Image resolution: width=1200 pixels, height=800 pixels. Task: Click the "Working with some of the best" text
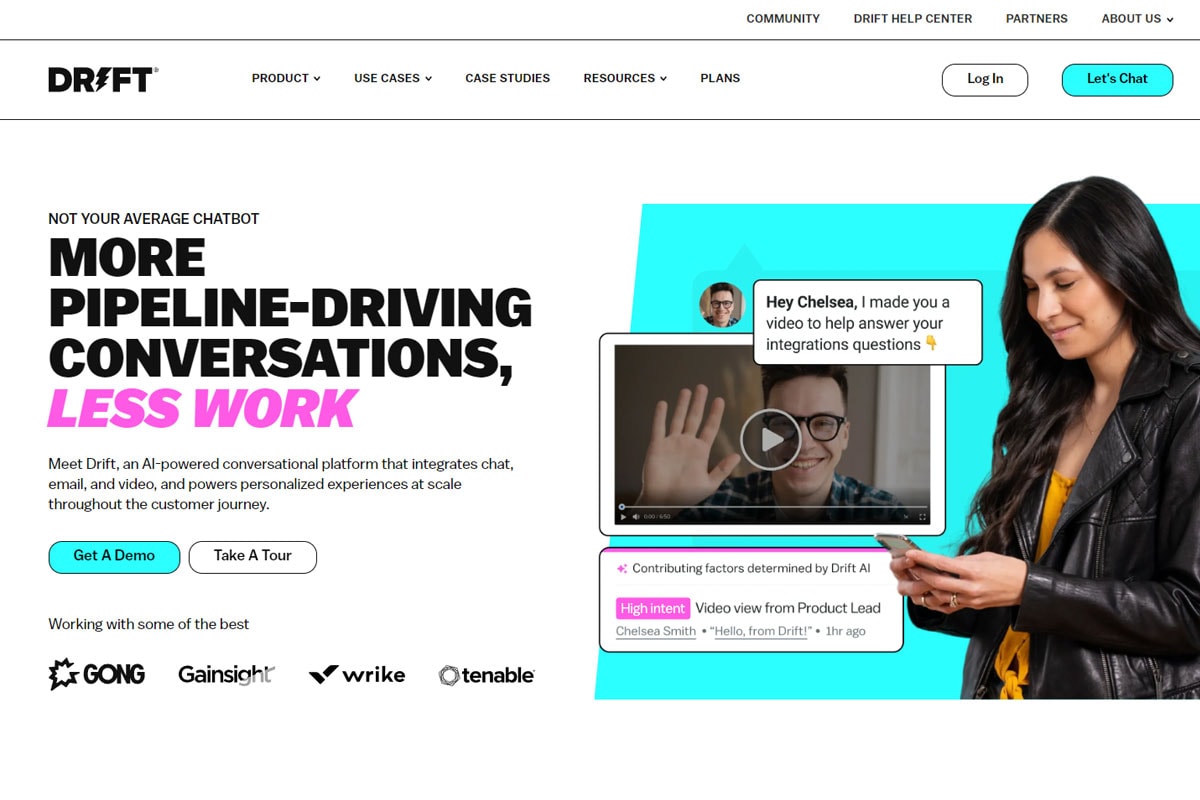tap(149, 624)
